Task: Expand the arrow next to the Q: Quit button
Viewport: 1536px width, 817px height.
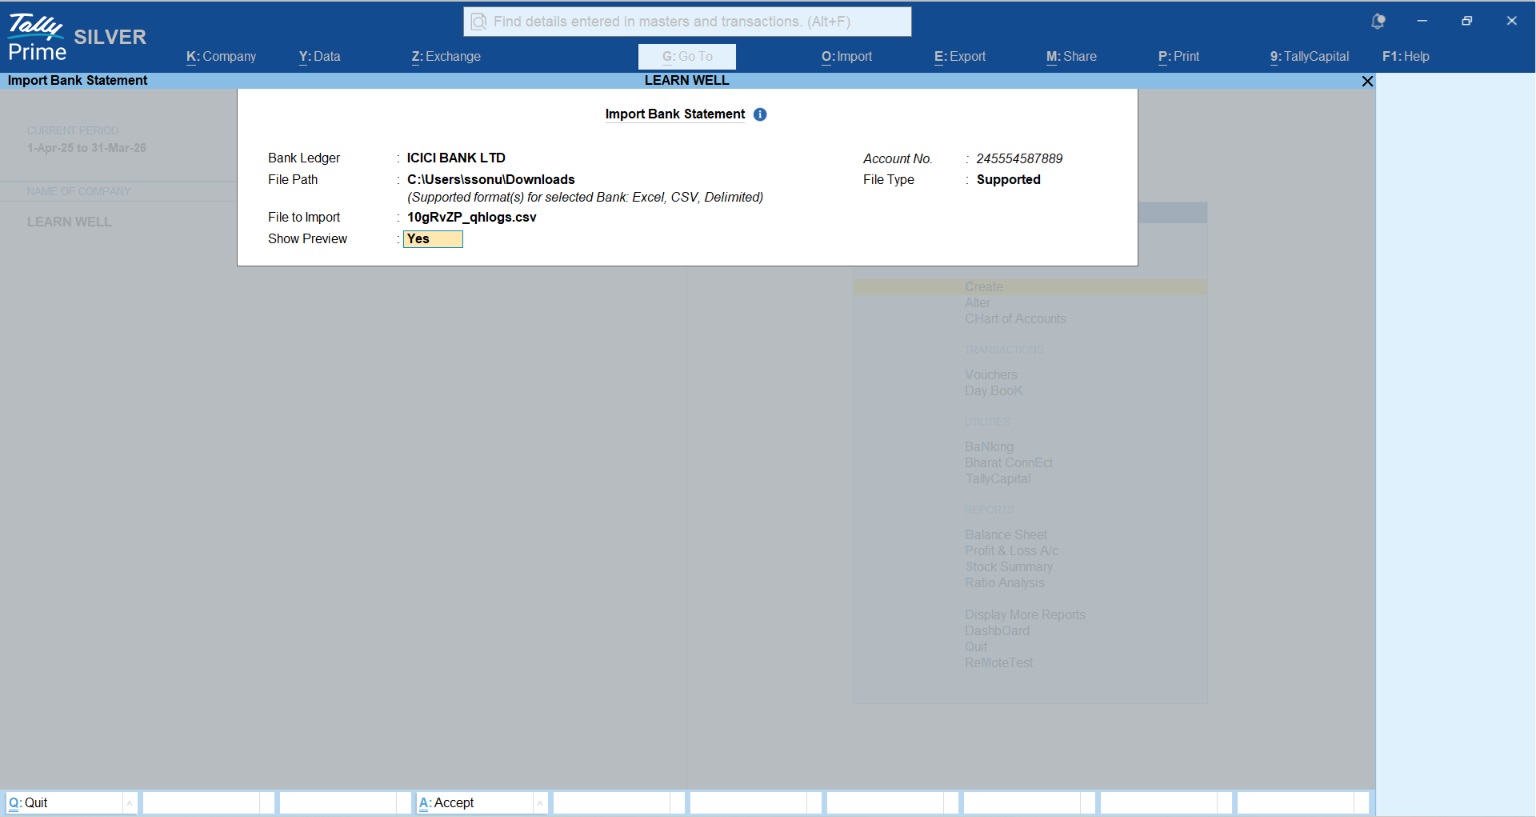Action: pyautogui.click(x=129, y=803)
